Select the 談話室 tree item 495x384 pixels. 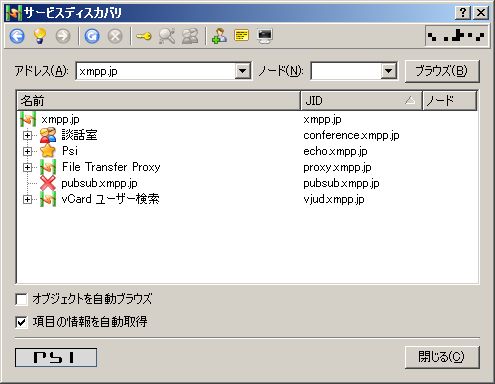pos(79,135)
